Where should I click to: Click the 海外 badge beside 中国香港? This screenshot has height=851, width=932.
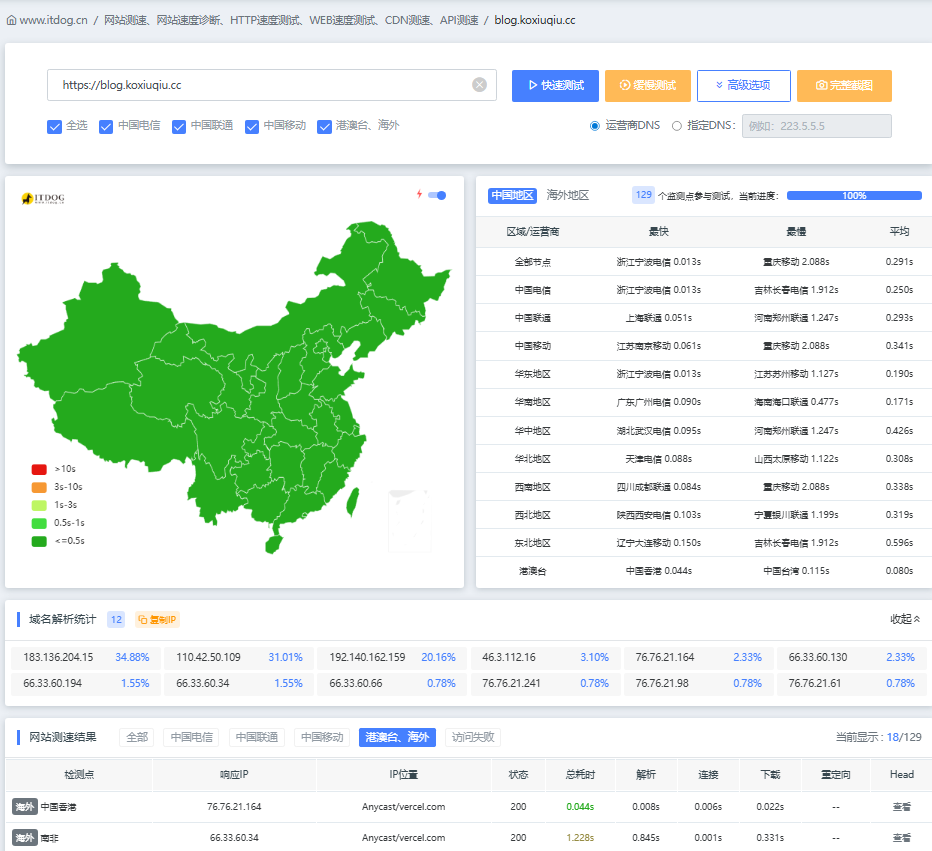[25, 807]
